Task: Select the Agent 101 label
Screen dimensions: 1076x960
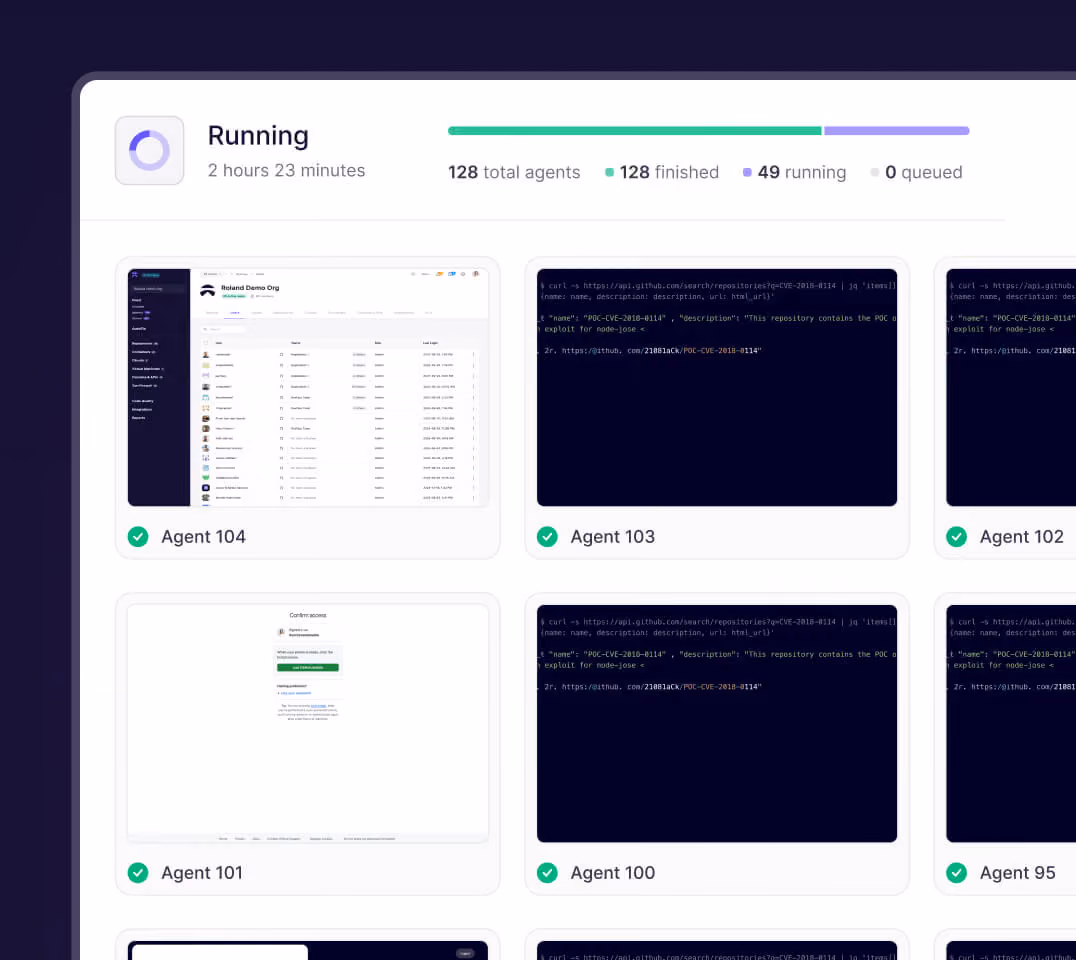Action: coord(202,873)
